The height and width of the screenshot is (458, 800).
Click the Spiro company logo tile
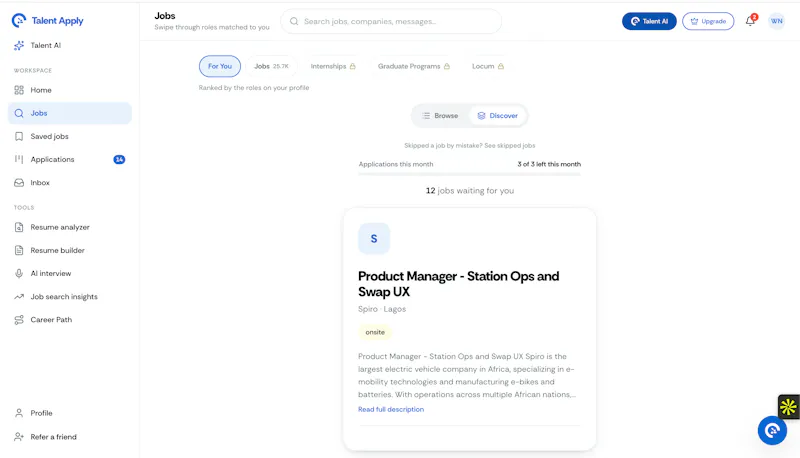pyautogui.click(x=374, y=239)
